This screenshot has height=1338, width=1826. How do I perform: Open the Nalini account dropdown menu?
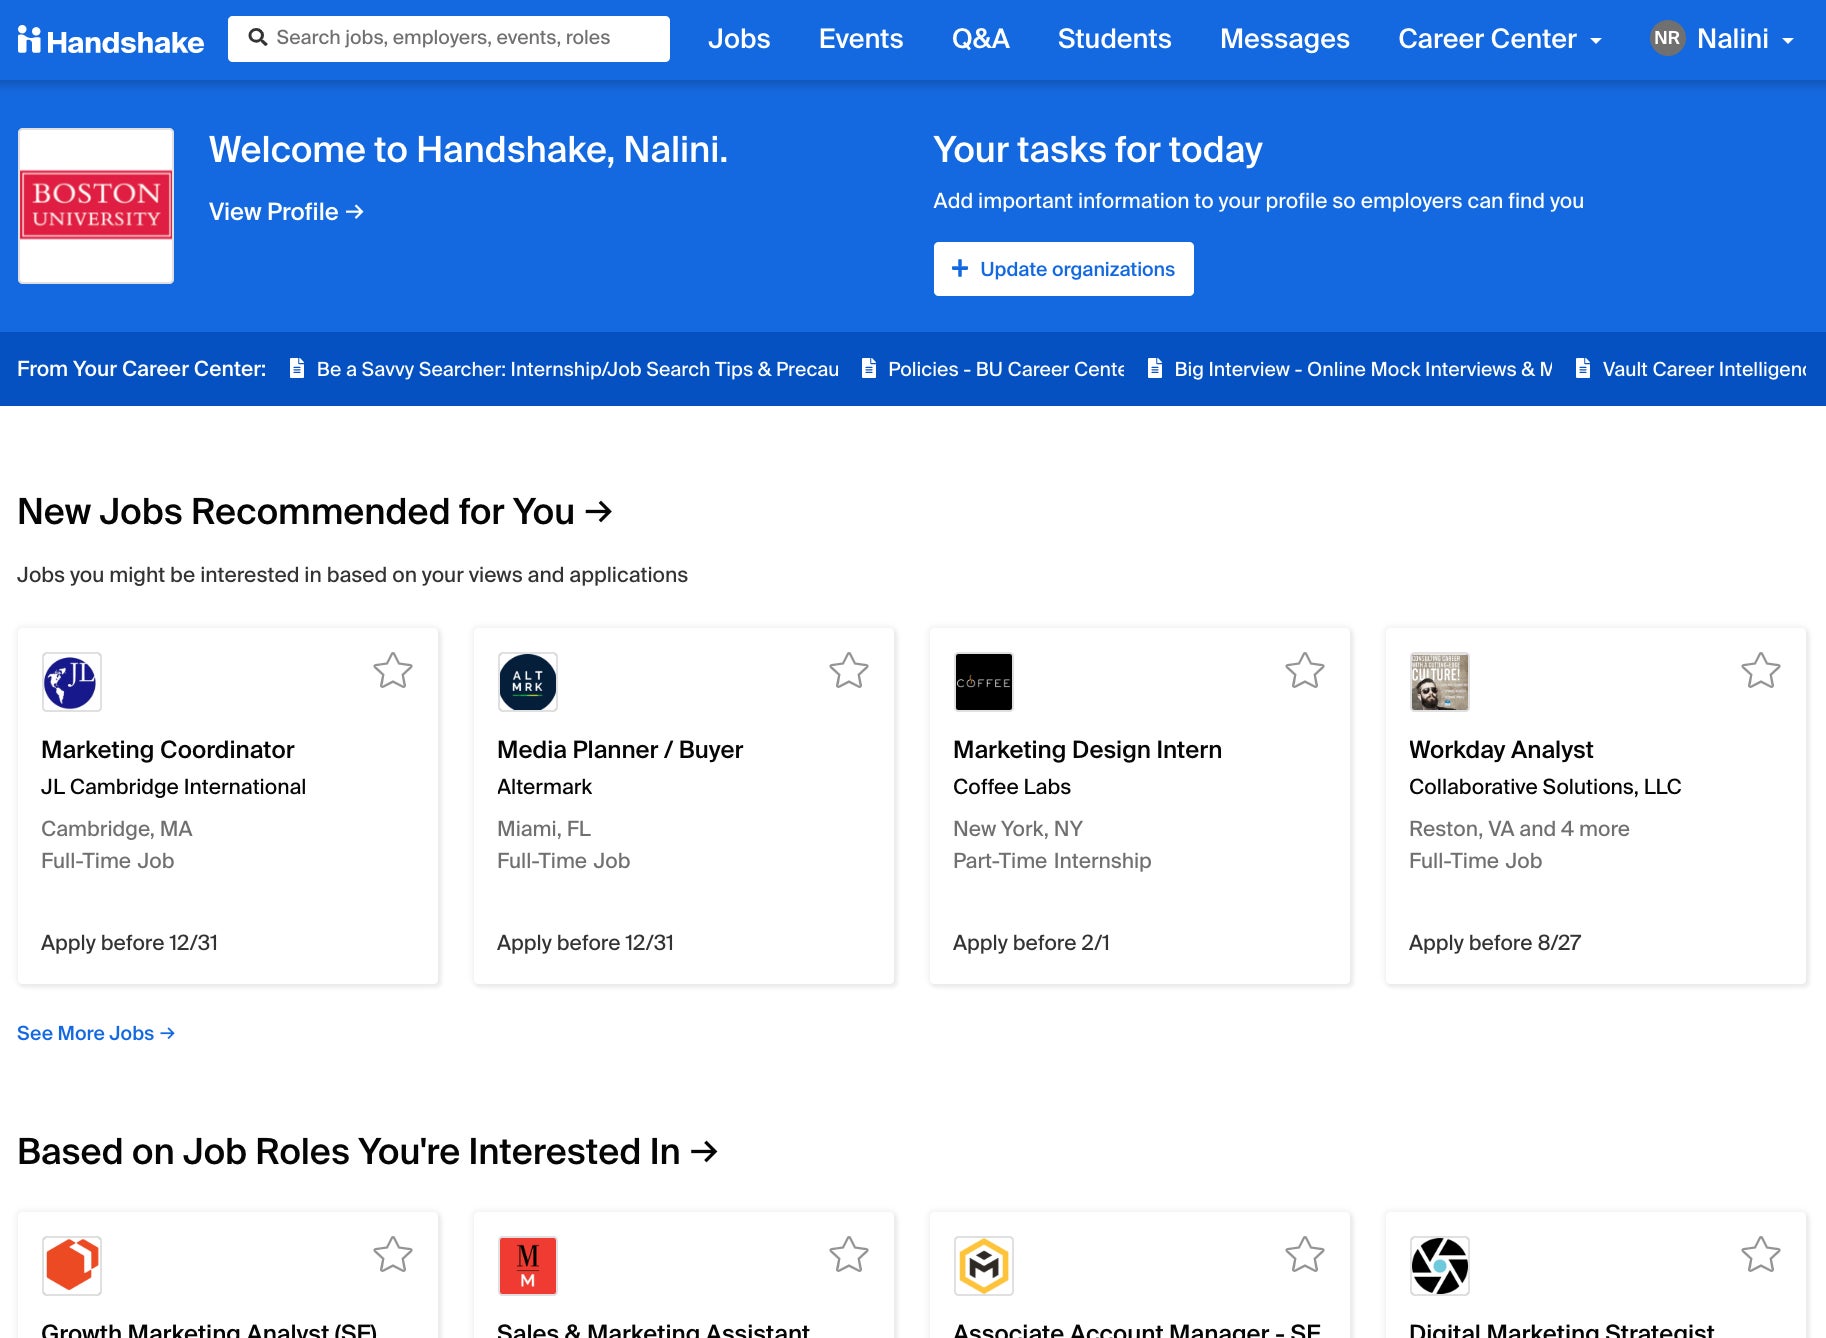(1722, 38)
